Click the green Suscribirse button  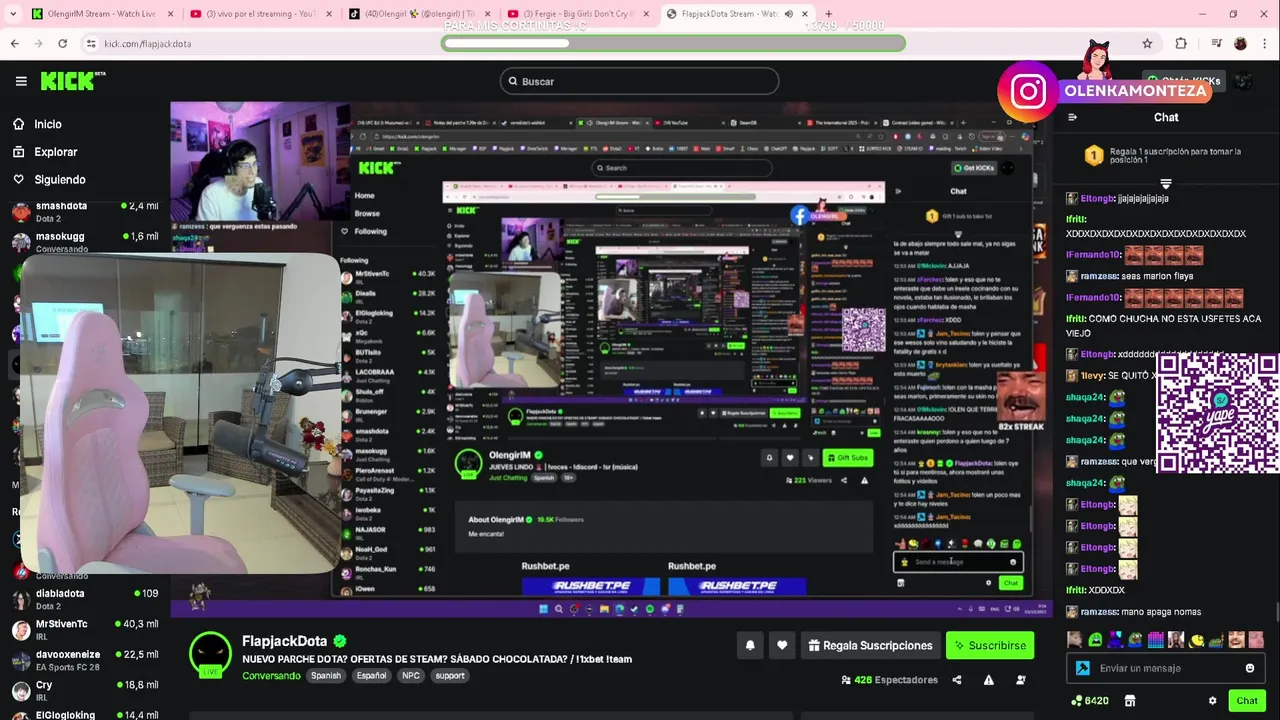pyautogui.click(x=990, y=646)
